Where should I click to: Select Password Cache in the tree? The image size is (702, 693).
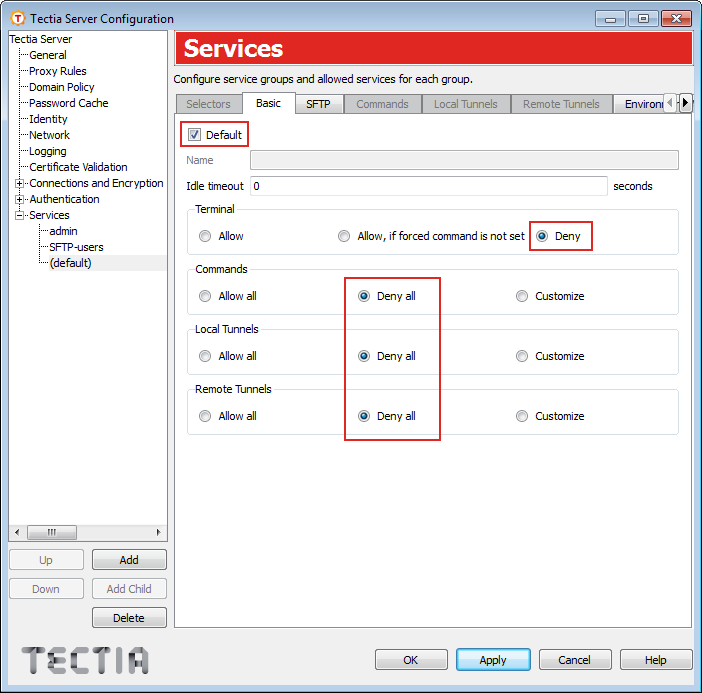point(68,103)
